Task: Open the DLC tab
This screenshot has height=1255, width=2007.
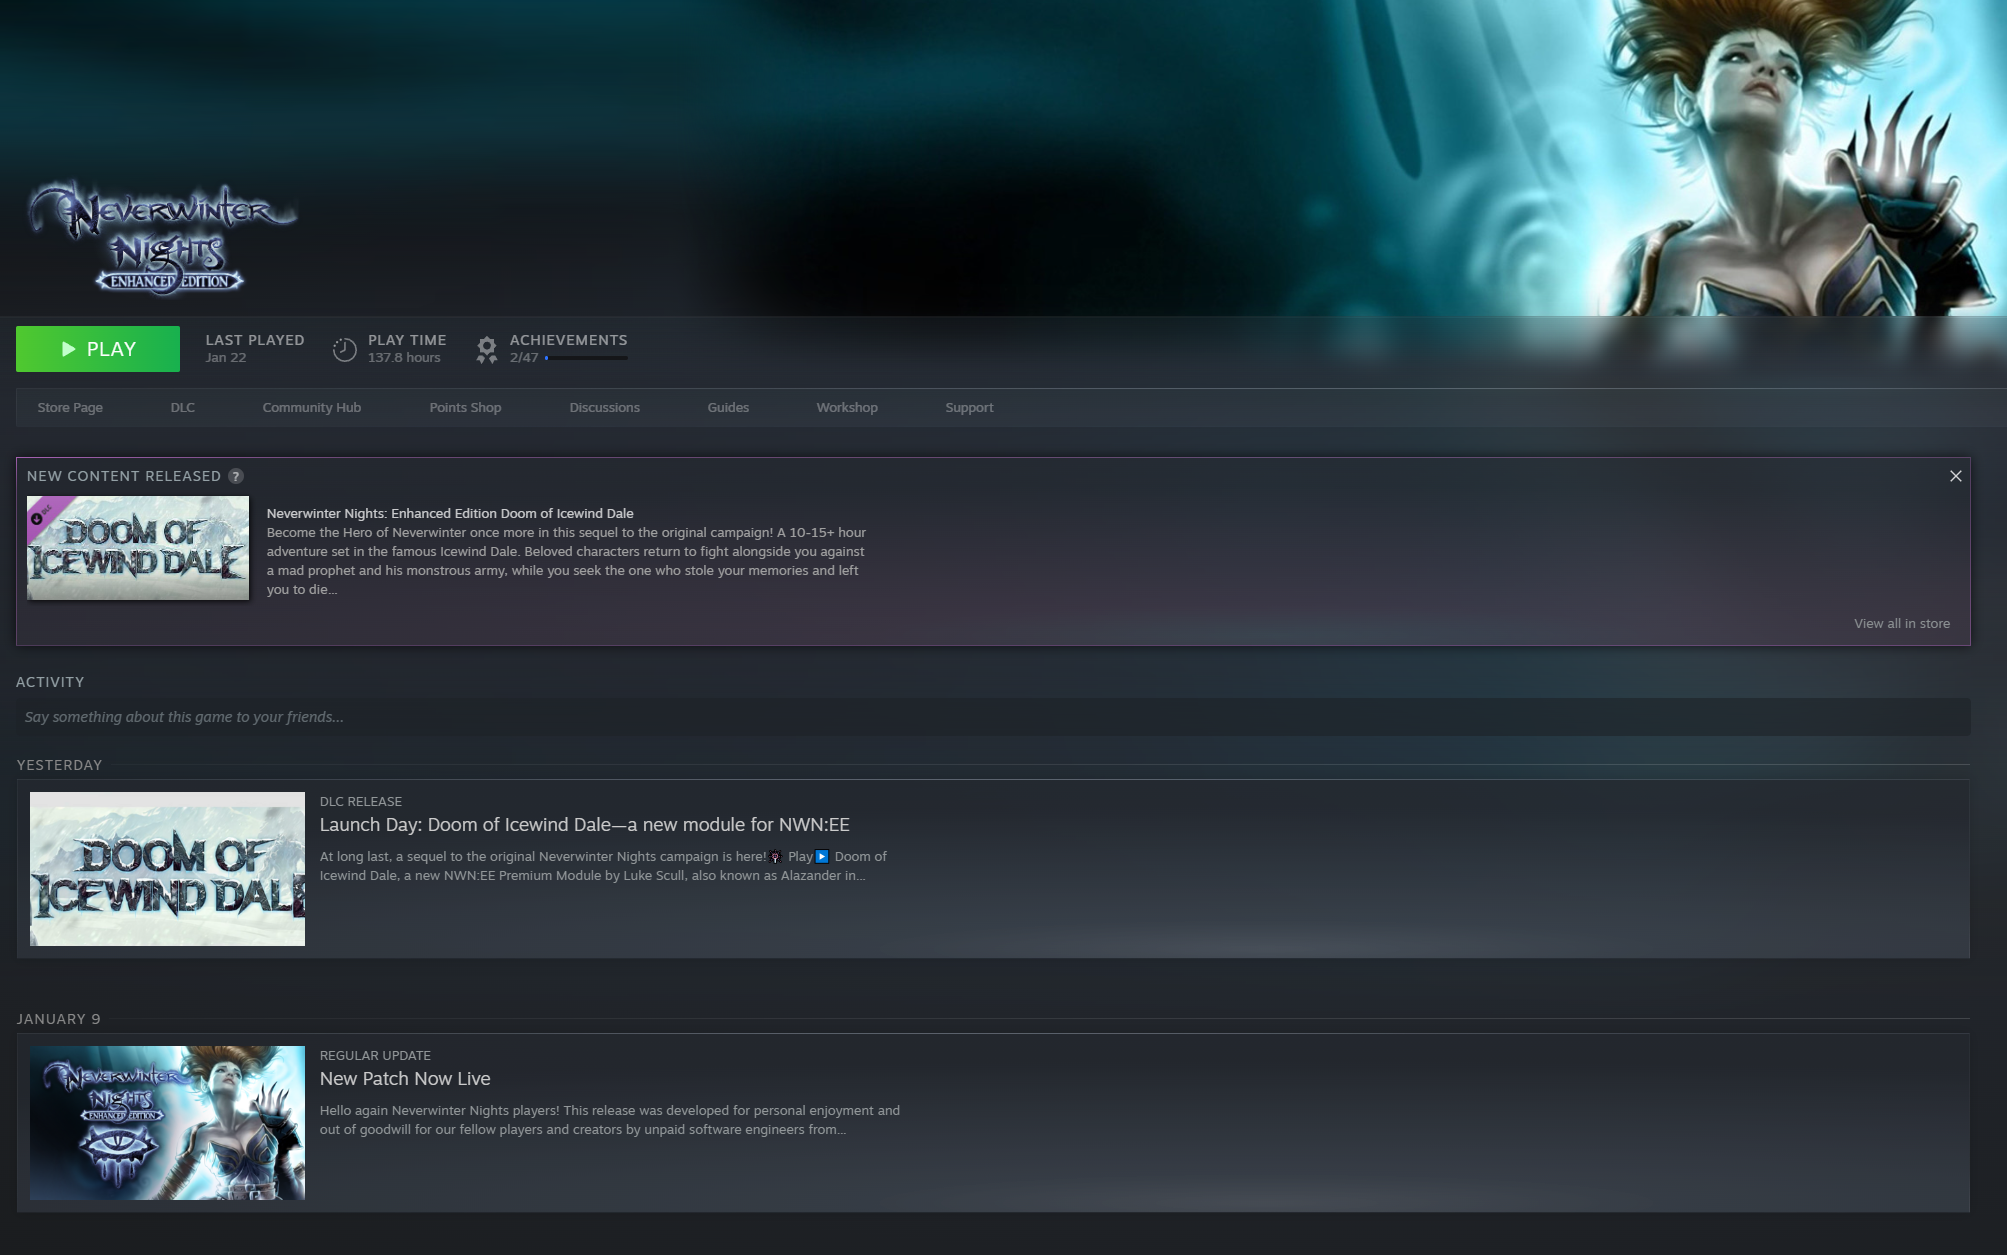Action: (x=182, y=408)
